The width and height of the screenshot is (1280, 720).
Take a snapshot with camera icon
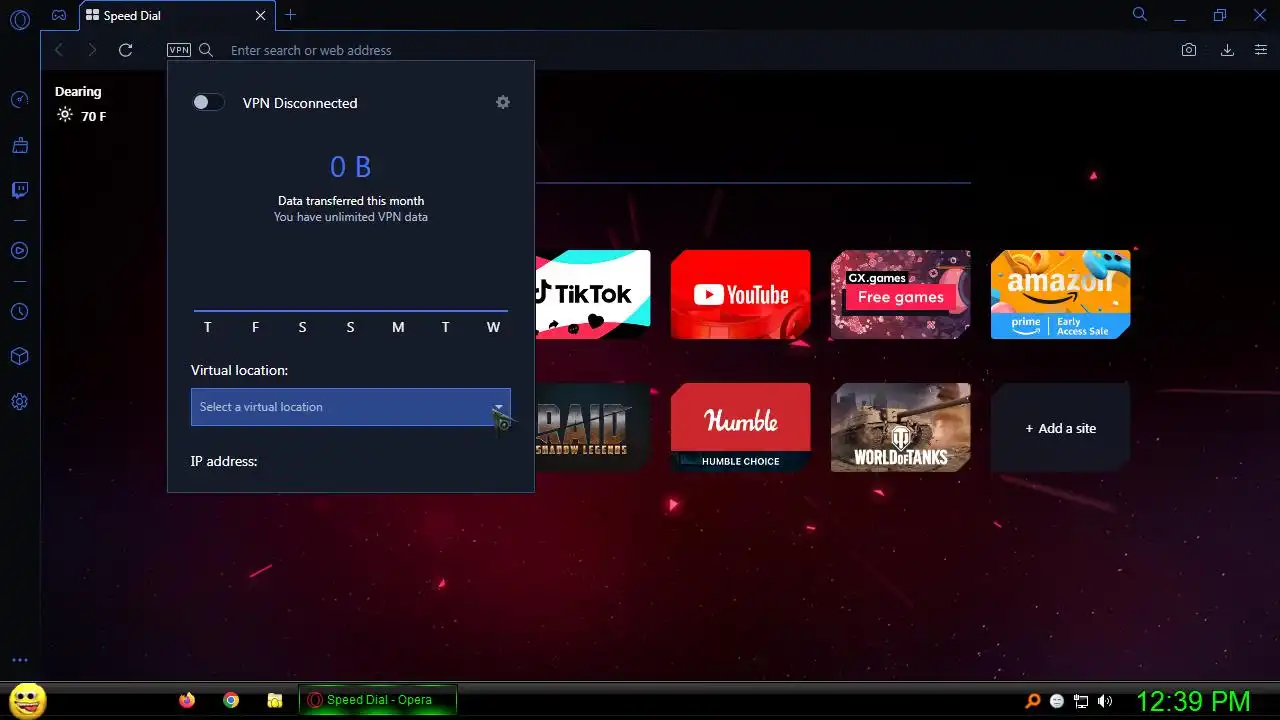pyautogui.click(x=1189, y=50)
